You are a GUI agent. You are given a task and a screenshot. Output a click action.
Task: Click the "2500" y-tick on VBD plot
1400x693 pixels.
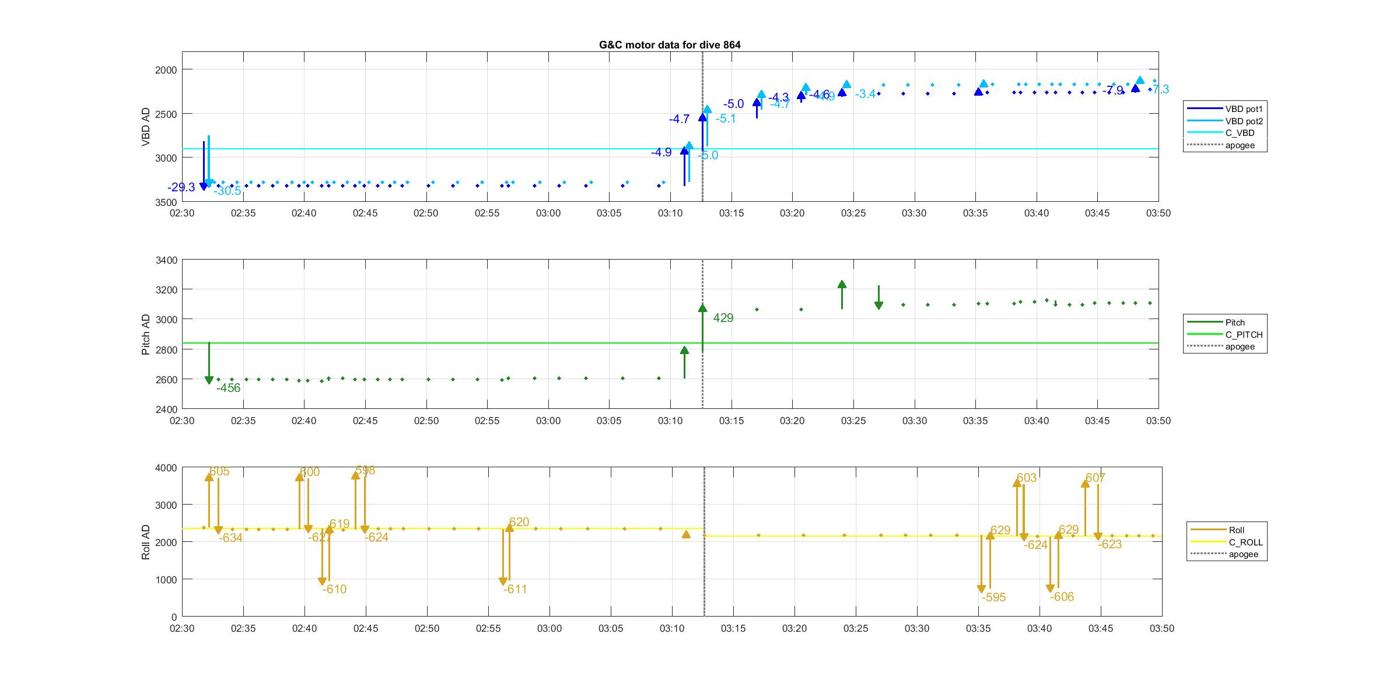(165, 114)
